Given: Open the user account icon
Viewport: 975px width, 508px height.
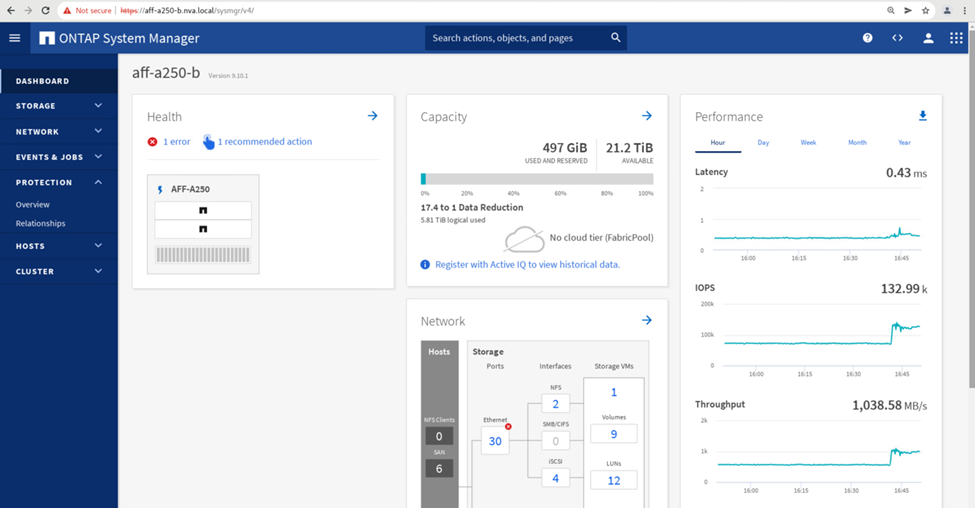Looking at the screenshot, I should pyautogui.click(x=928, y=38).
